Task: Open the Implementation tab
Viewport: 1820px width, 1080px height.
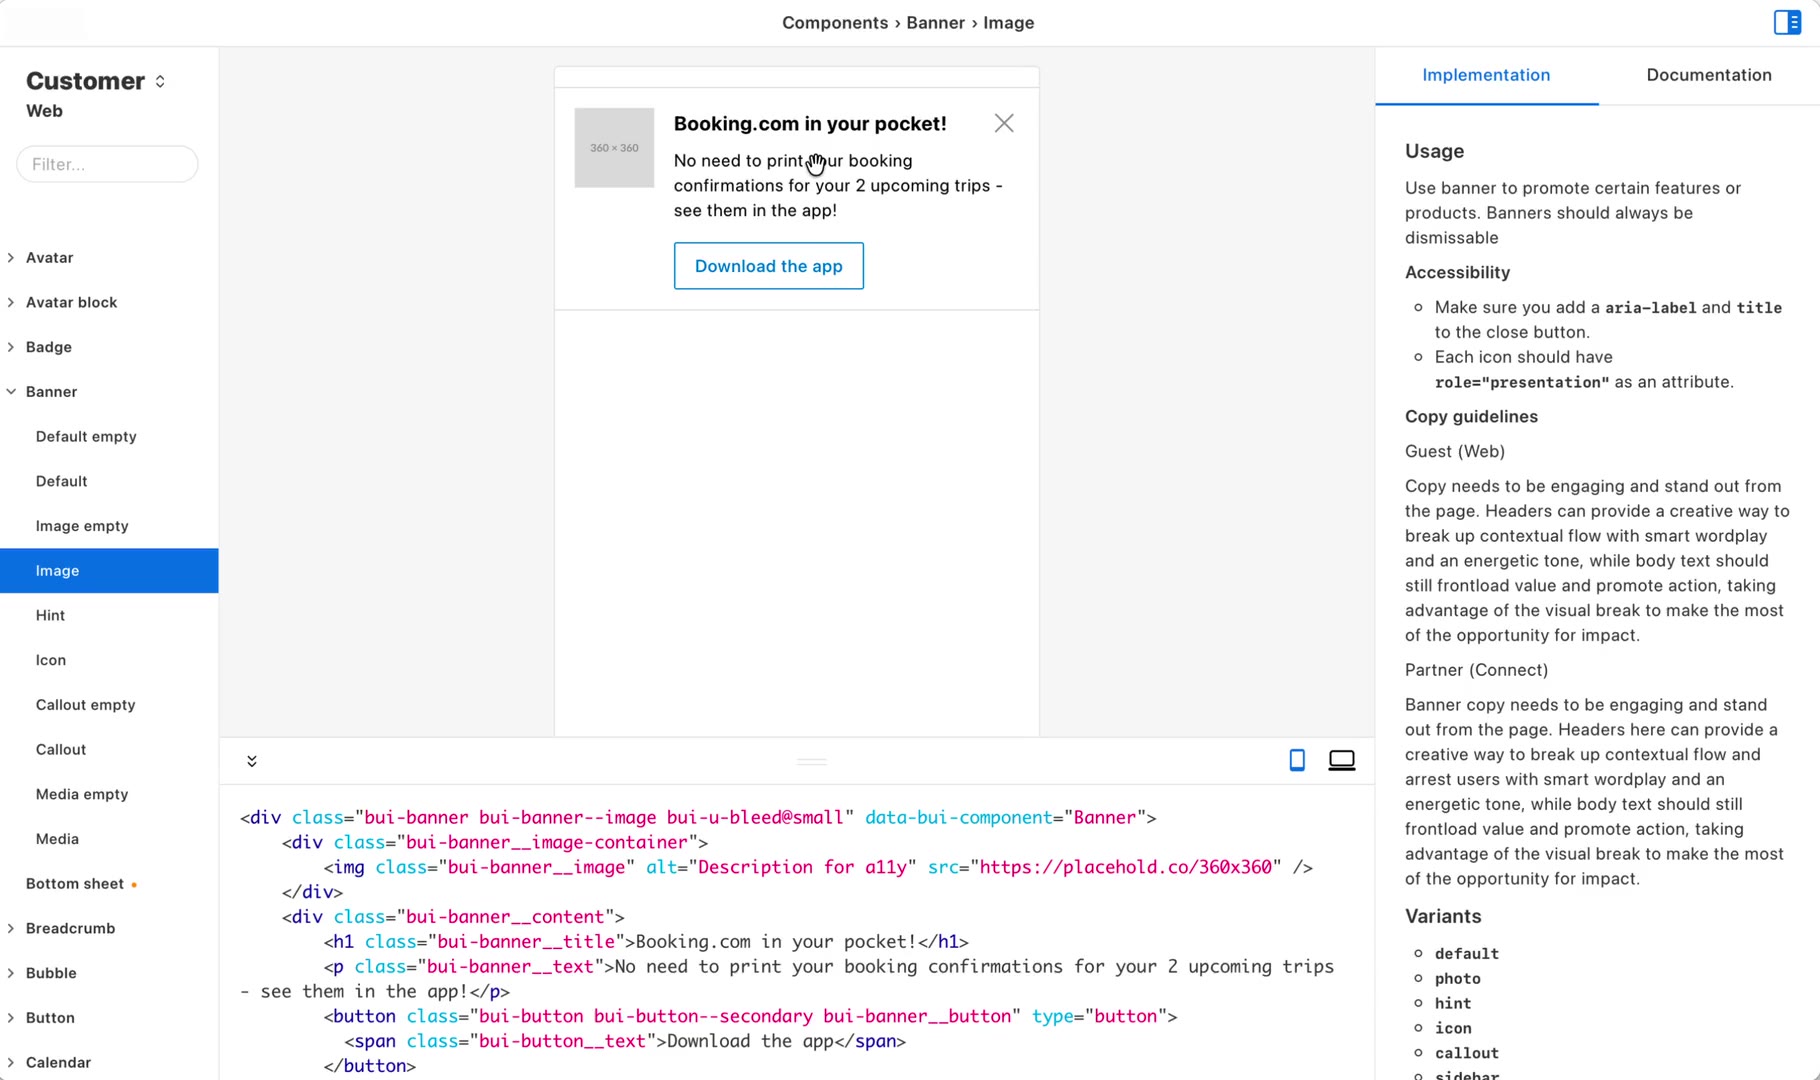Action: tap(1486, 75)
